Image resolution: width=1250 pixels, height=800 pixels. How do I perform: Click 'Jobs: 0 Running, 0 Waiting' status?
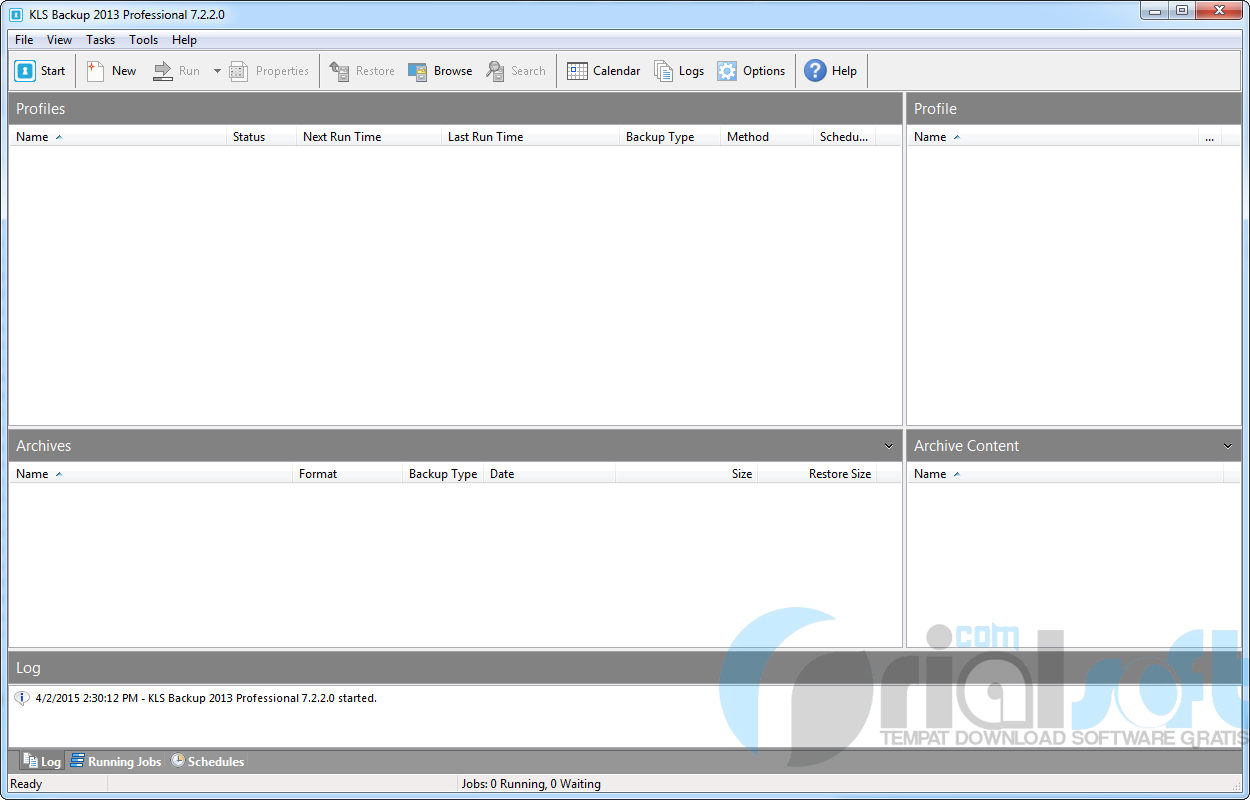click(x=531, y=784)
